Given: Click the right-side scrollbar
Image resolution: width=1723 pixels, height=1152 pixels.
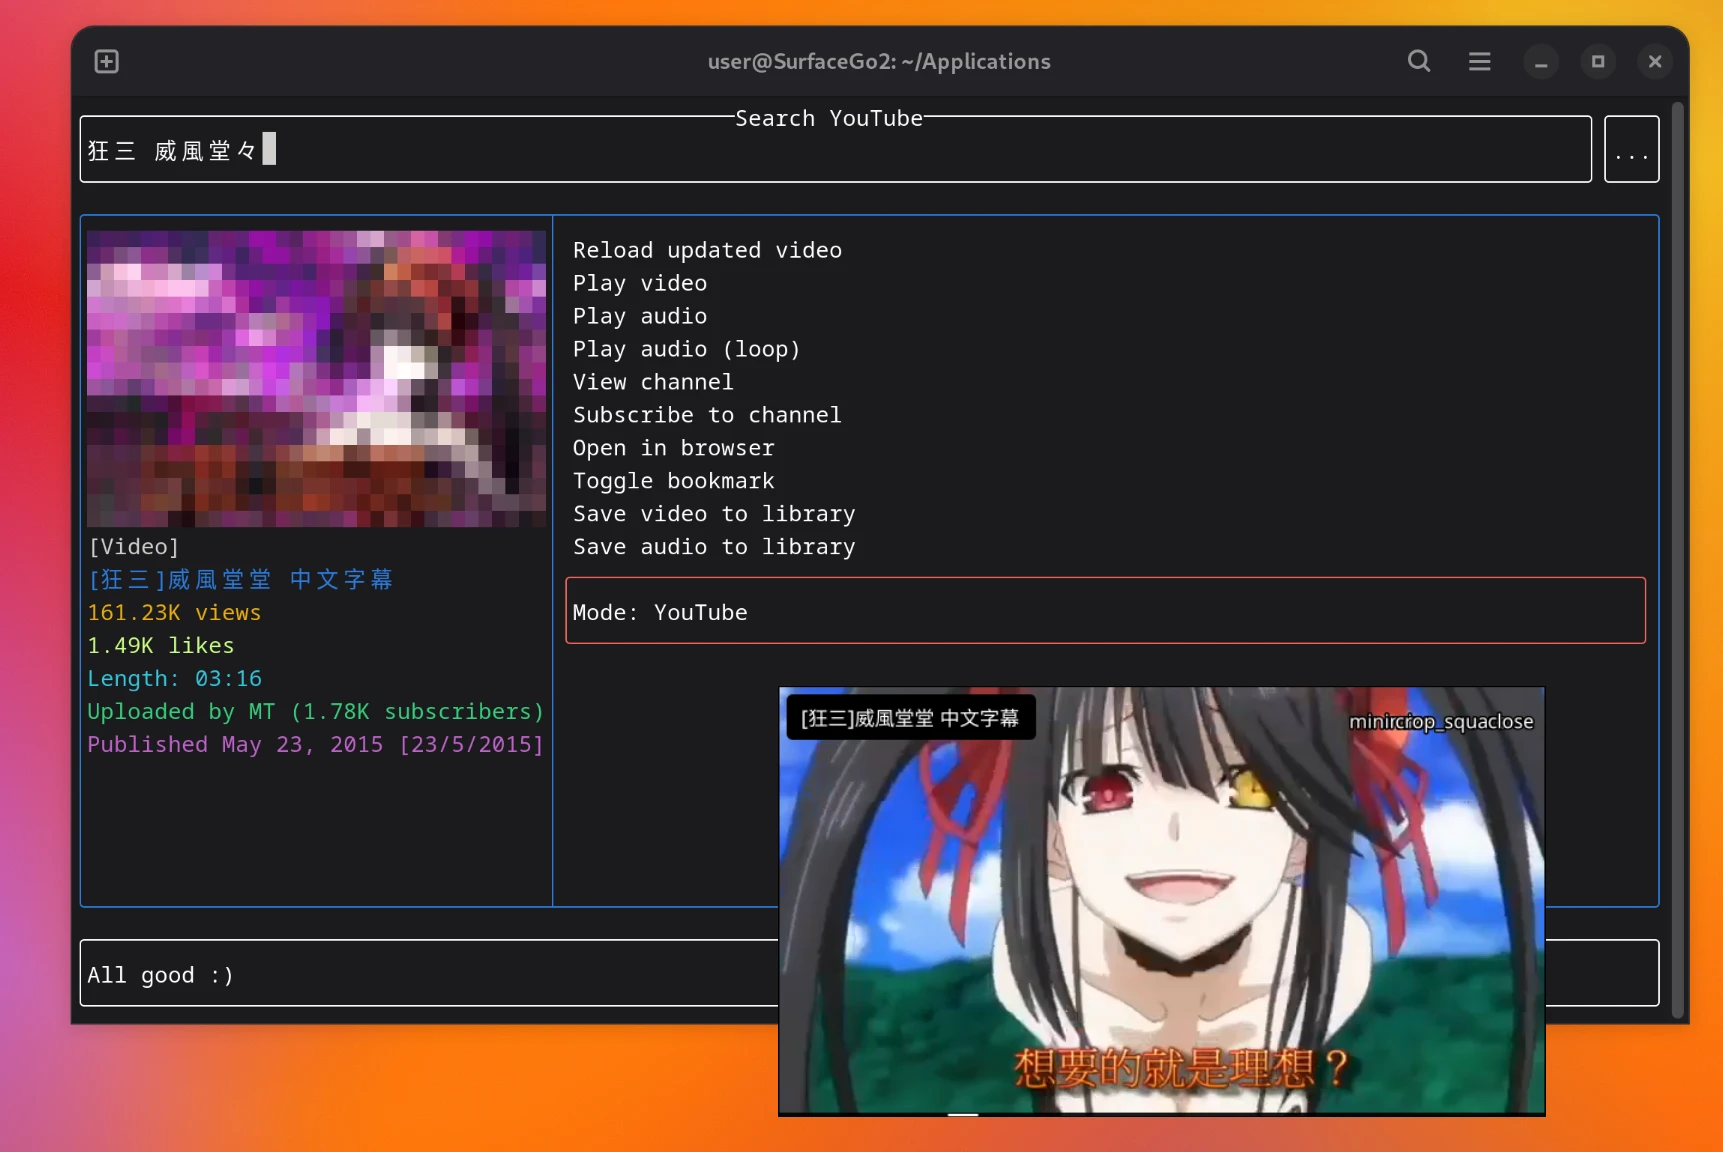Looking at the screenshot, I should 1678,550.
